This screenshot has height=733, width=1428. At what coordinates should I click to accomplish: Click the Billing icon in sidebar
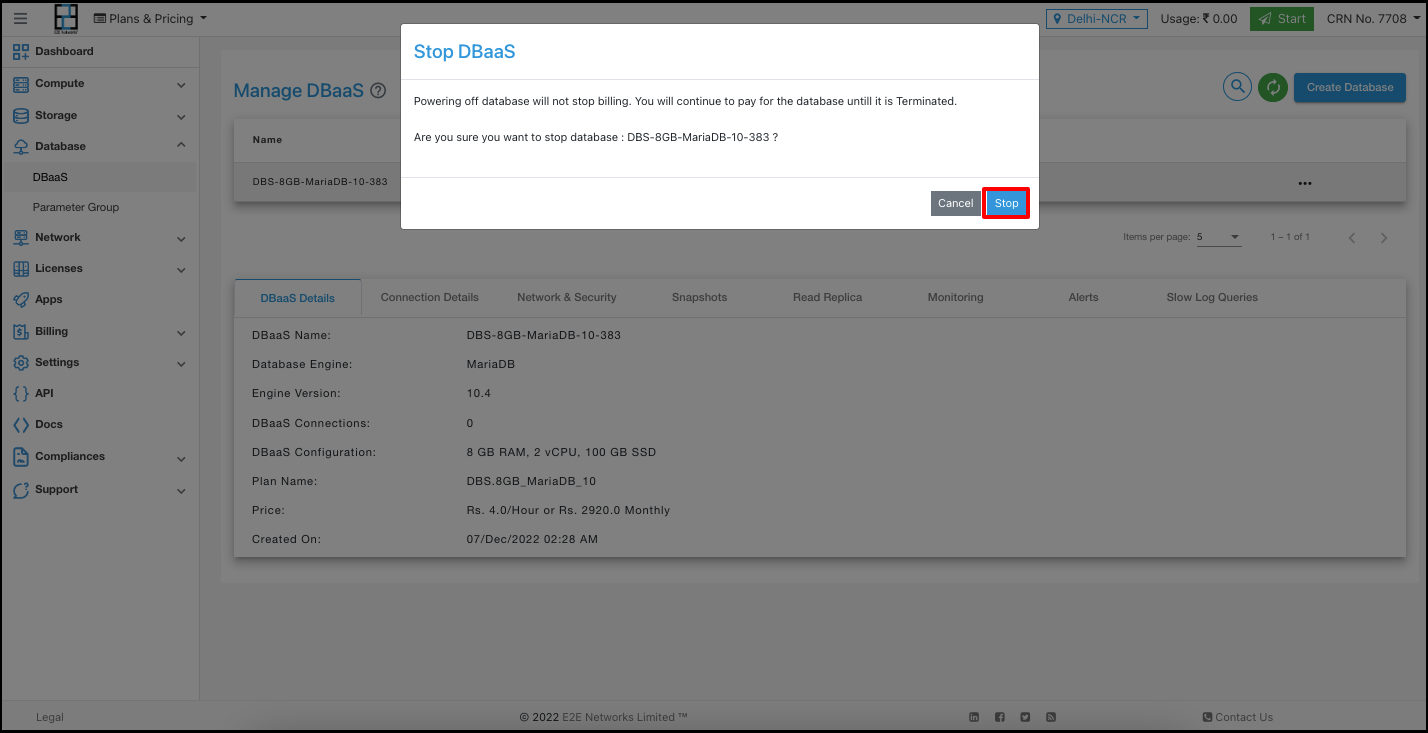tap(21, 332)
